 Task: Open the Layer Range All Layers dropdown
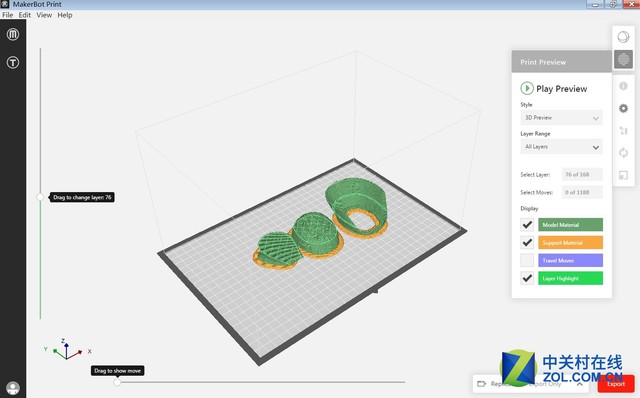point(561,147)
